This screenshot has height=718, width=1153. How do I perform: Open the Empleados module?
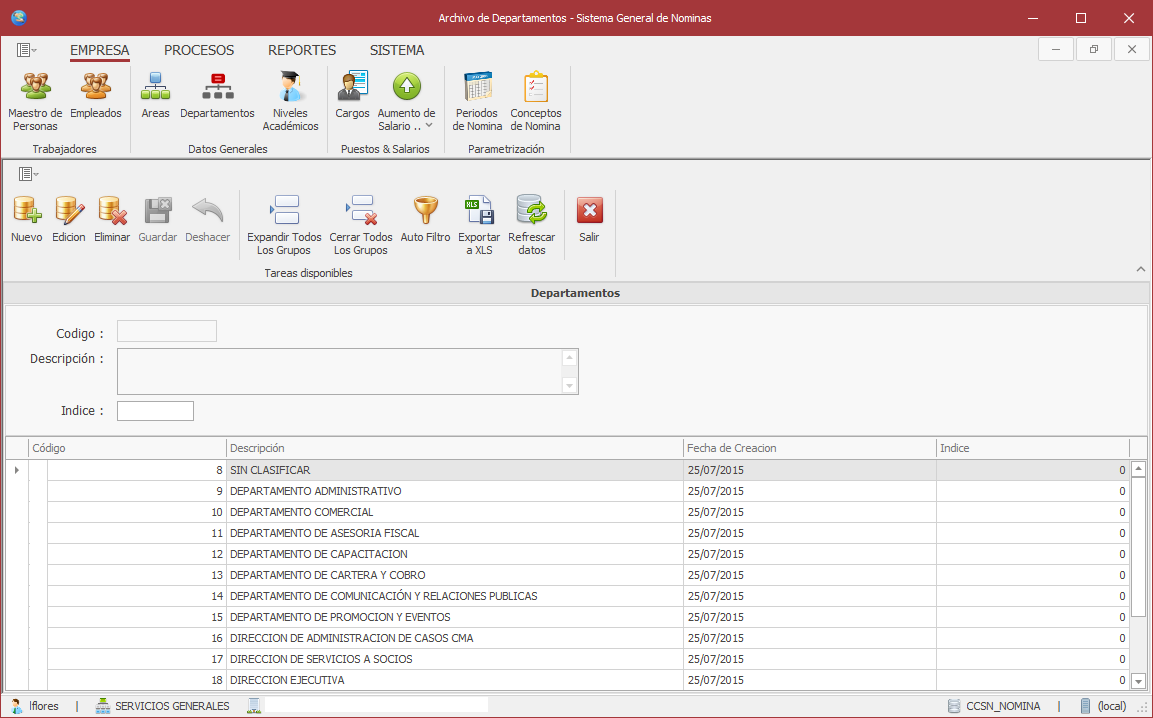[x=96, y=95]
